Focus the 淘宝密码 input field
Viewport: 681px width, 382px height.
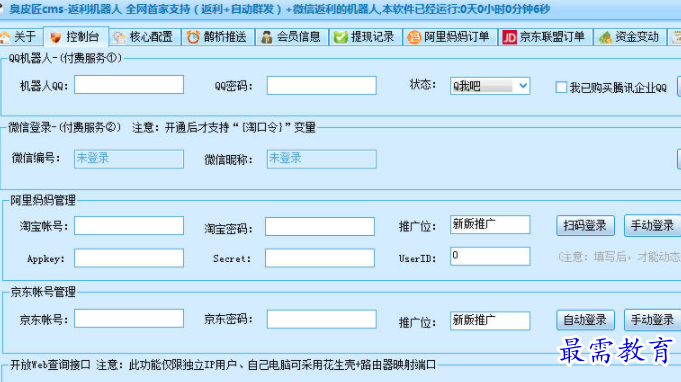[x=320, y=227]
